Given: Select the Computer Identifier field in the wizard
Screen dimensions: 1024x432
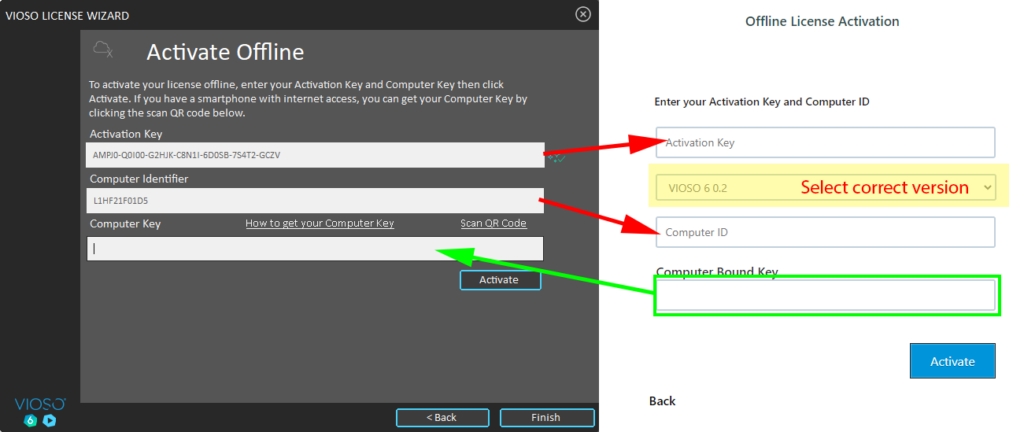Looking at the screenshot, I should (x=315, y=201).
